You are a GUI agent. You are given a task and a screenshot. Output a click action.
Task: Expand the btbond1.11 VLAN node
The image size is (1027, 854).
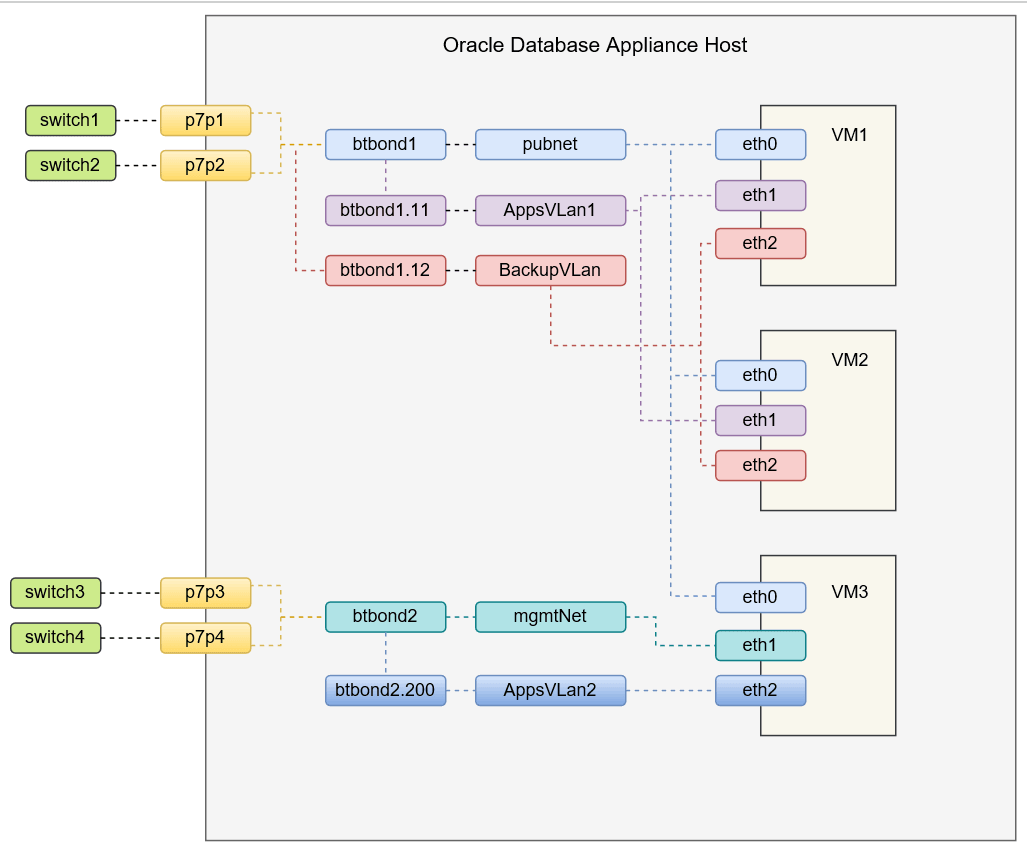tap(385, 210)
